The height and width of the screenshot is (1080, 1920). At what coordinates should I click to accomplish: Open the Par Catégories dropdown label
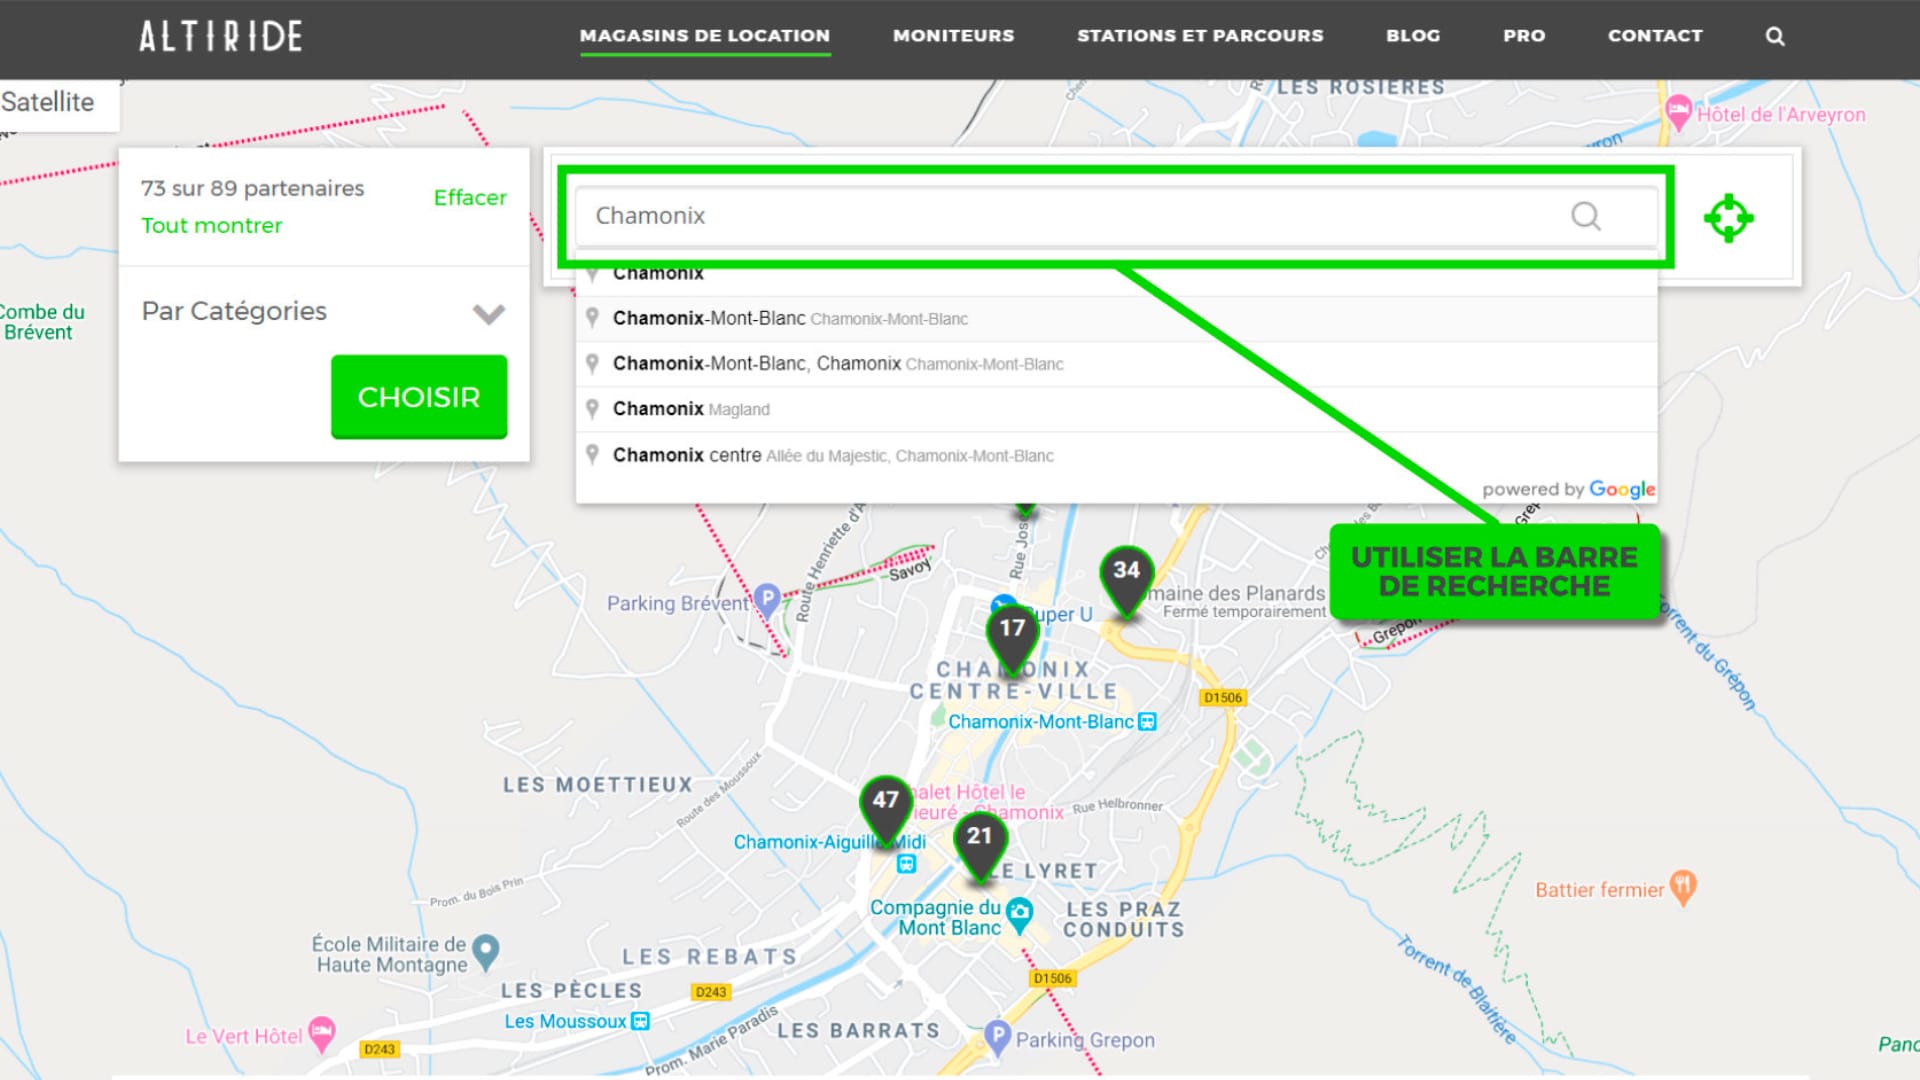point(234,311)
